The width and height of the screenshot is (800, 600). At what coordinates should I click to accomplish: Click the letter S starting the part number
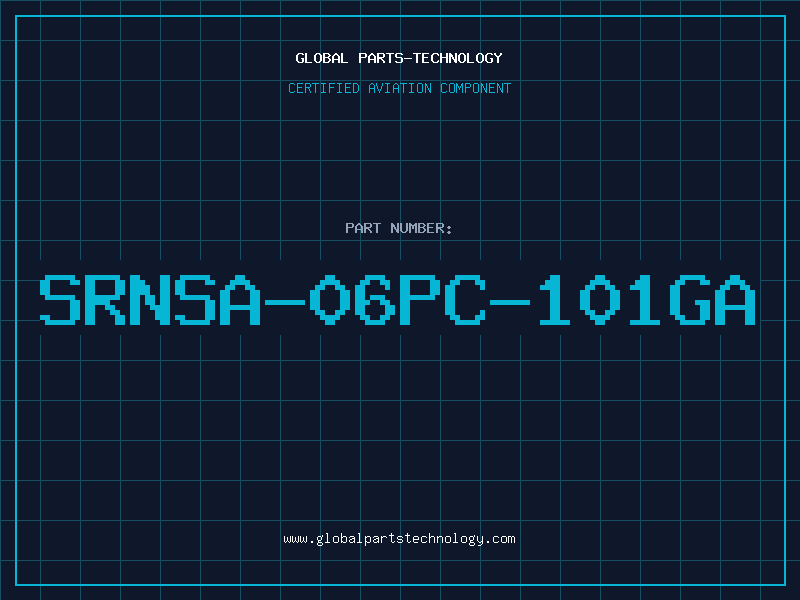pos(60,300)
